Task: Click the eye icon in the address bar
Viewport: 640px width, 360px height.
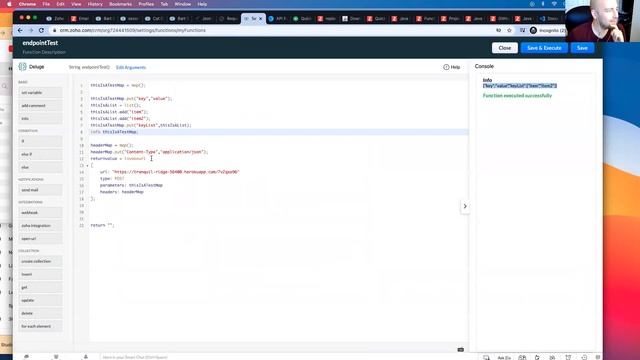Action: pos(498,30)
